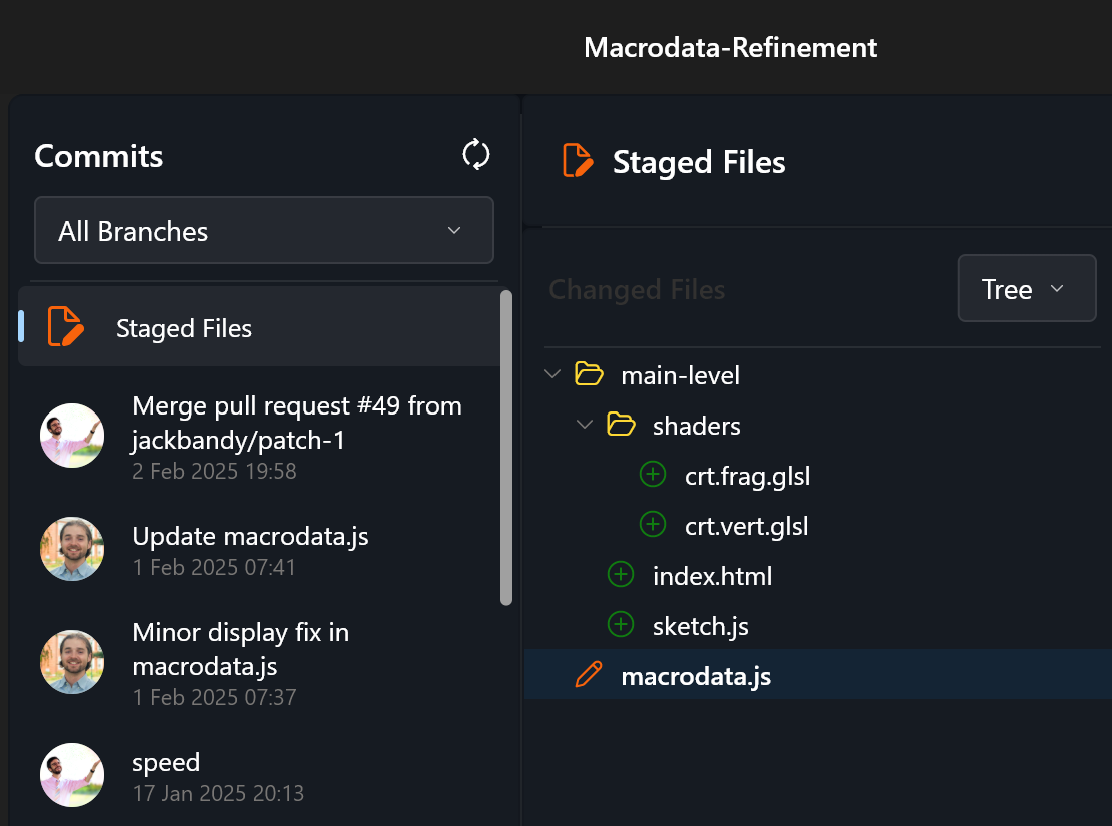Collapse the shaders folder
Screen dimensions: 1112x826
[585, 424]
